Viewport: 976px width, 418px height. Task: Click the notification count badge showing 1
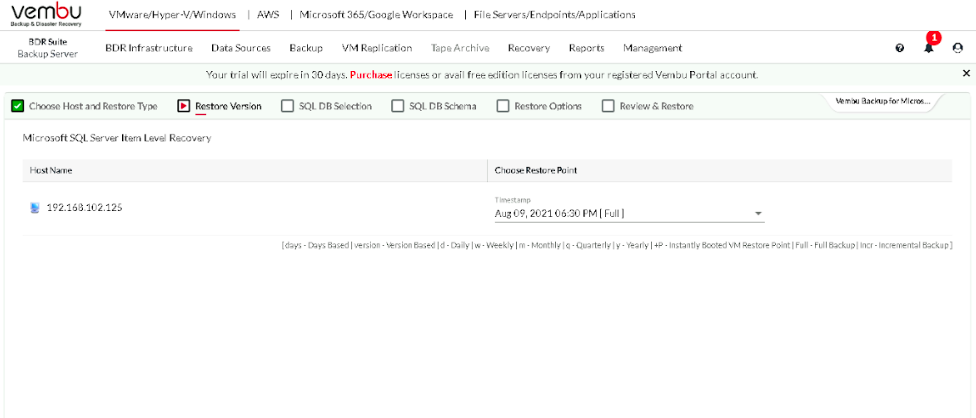click(x=934, y=38)
